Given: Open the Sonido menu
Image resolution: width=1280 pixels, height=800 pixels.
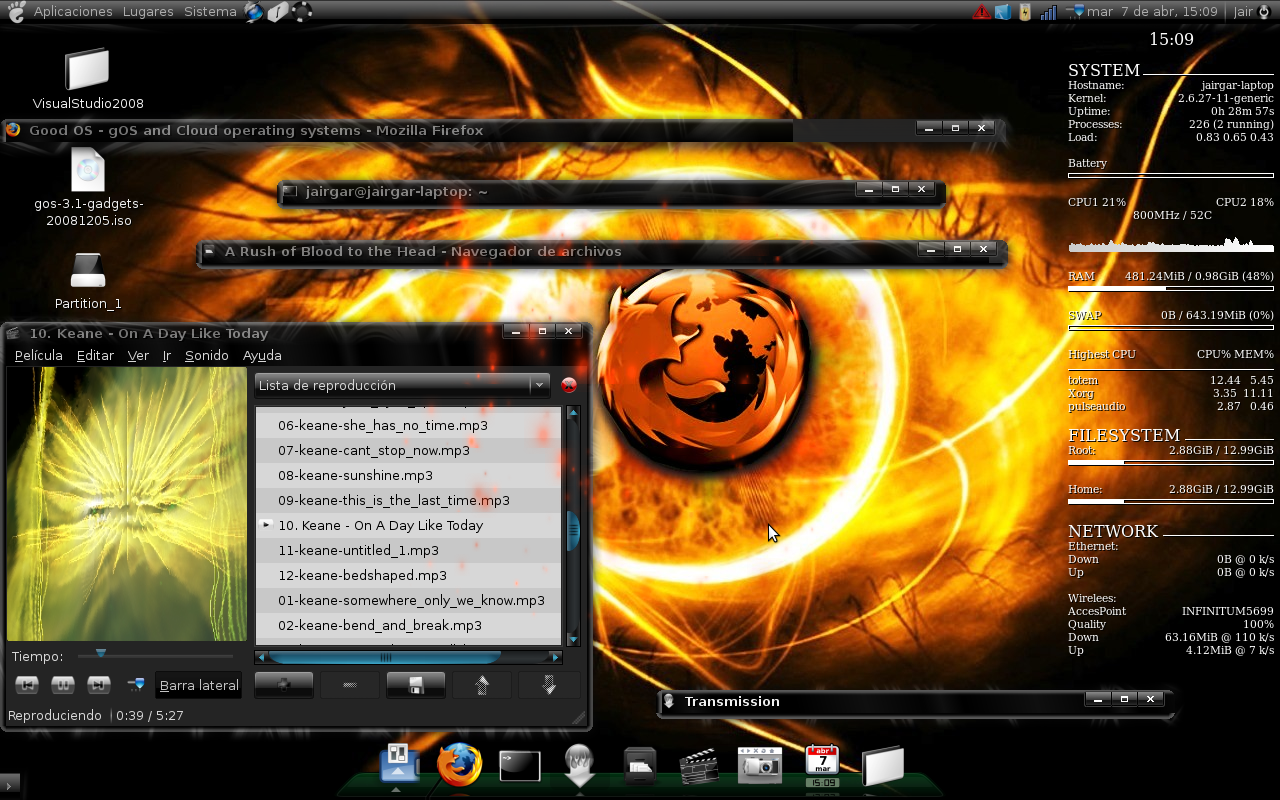Looking at the screenshot, I should 207,355.
